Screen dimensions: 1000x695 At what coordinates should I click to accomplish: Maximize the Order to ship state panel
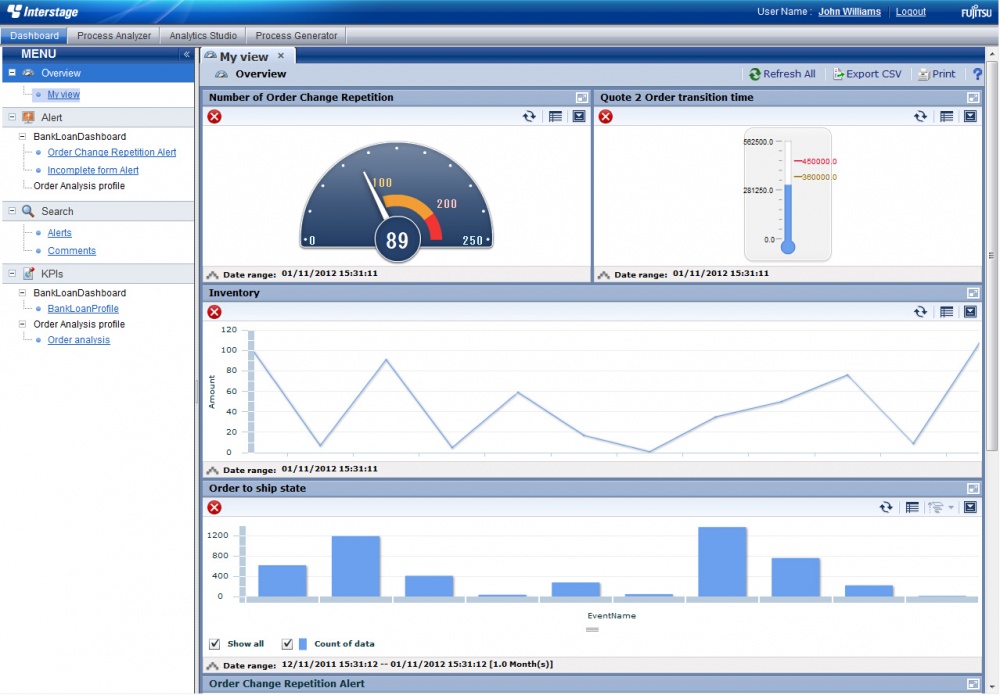click(973, 488)
